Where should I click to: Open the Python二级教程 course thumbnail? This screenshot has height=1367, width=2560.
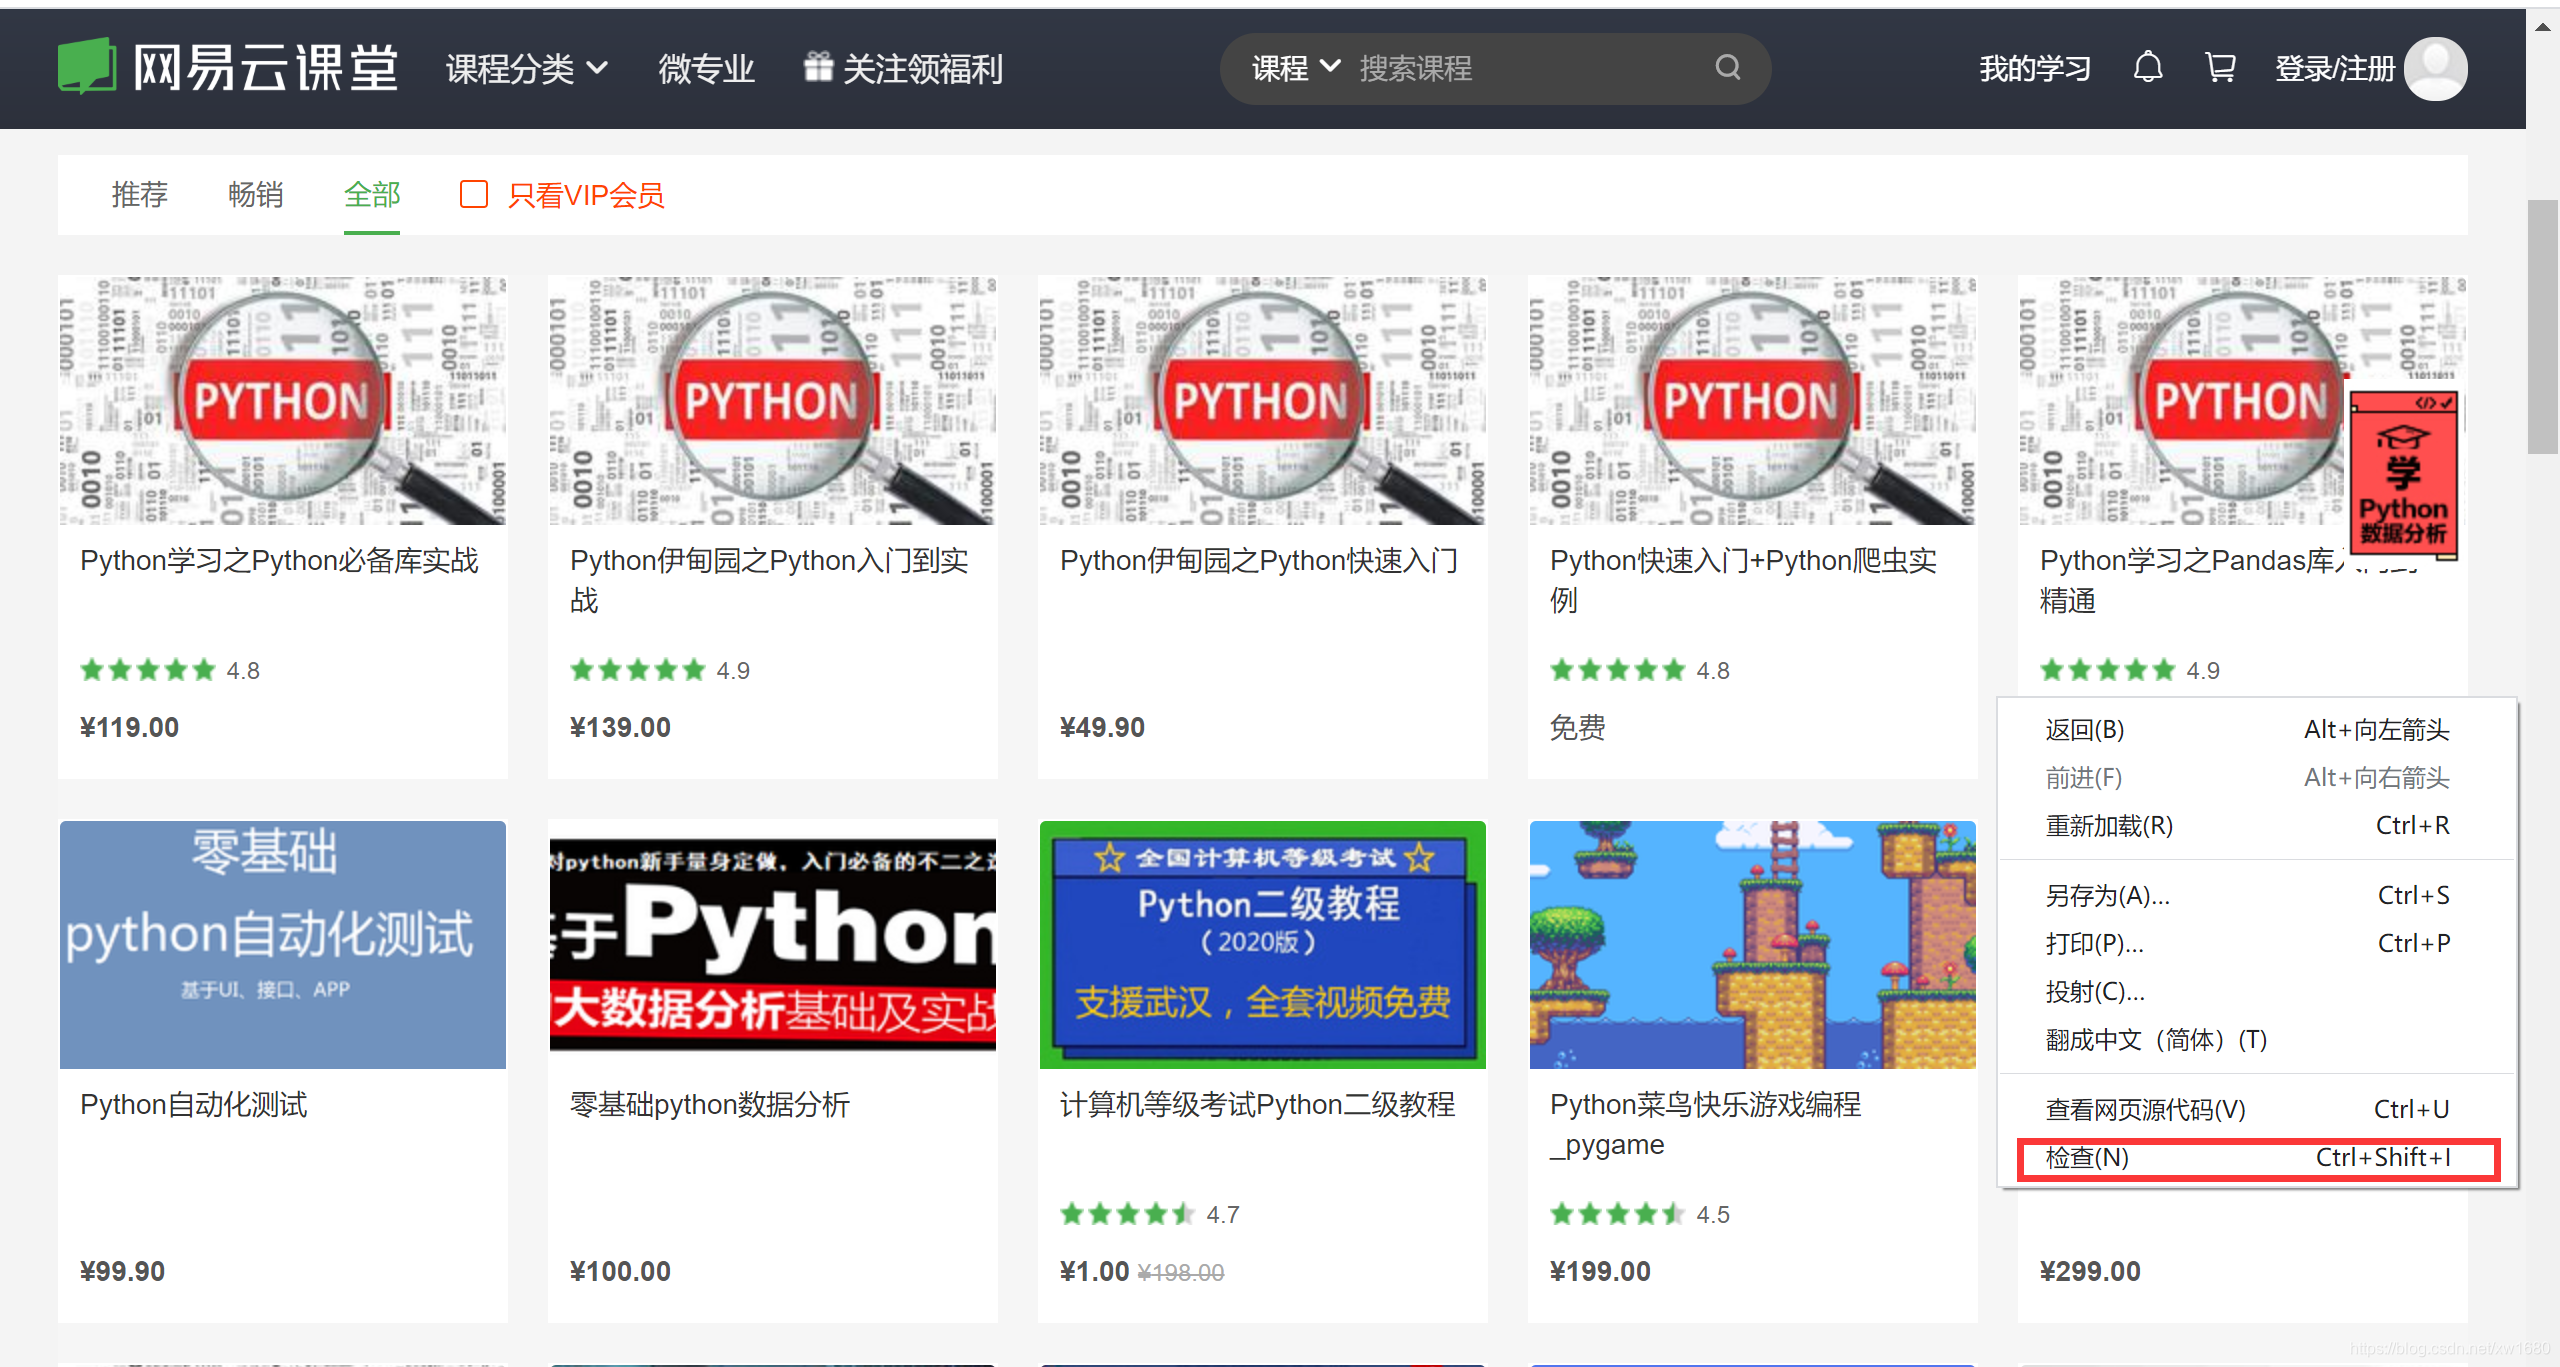(1262, 944)
